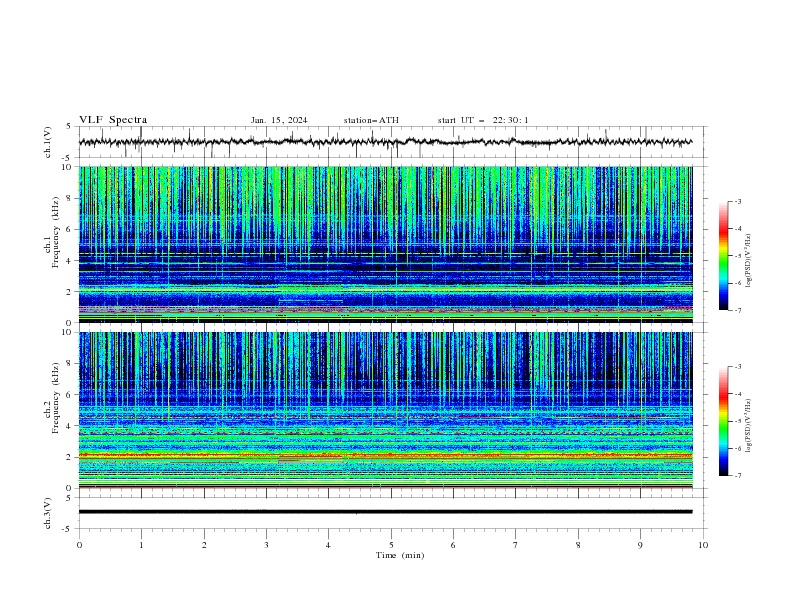
Task: Click the "Time (min)" x-axis label
Action: point(400,555)
